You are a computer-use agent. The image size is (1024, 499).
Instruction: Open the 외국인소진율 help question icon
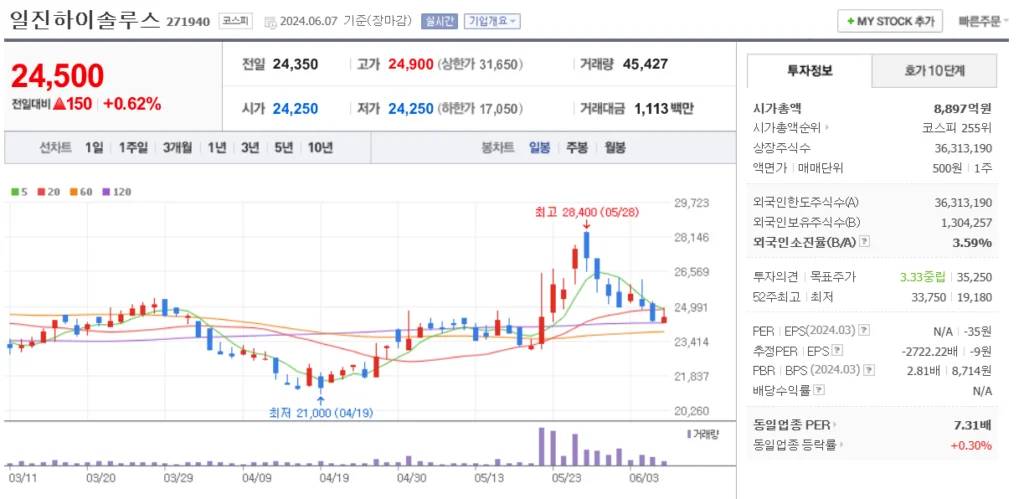click(x=865, y=242)
